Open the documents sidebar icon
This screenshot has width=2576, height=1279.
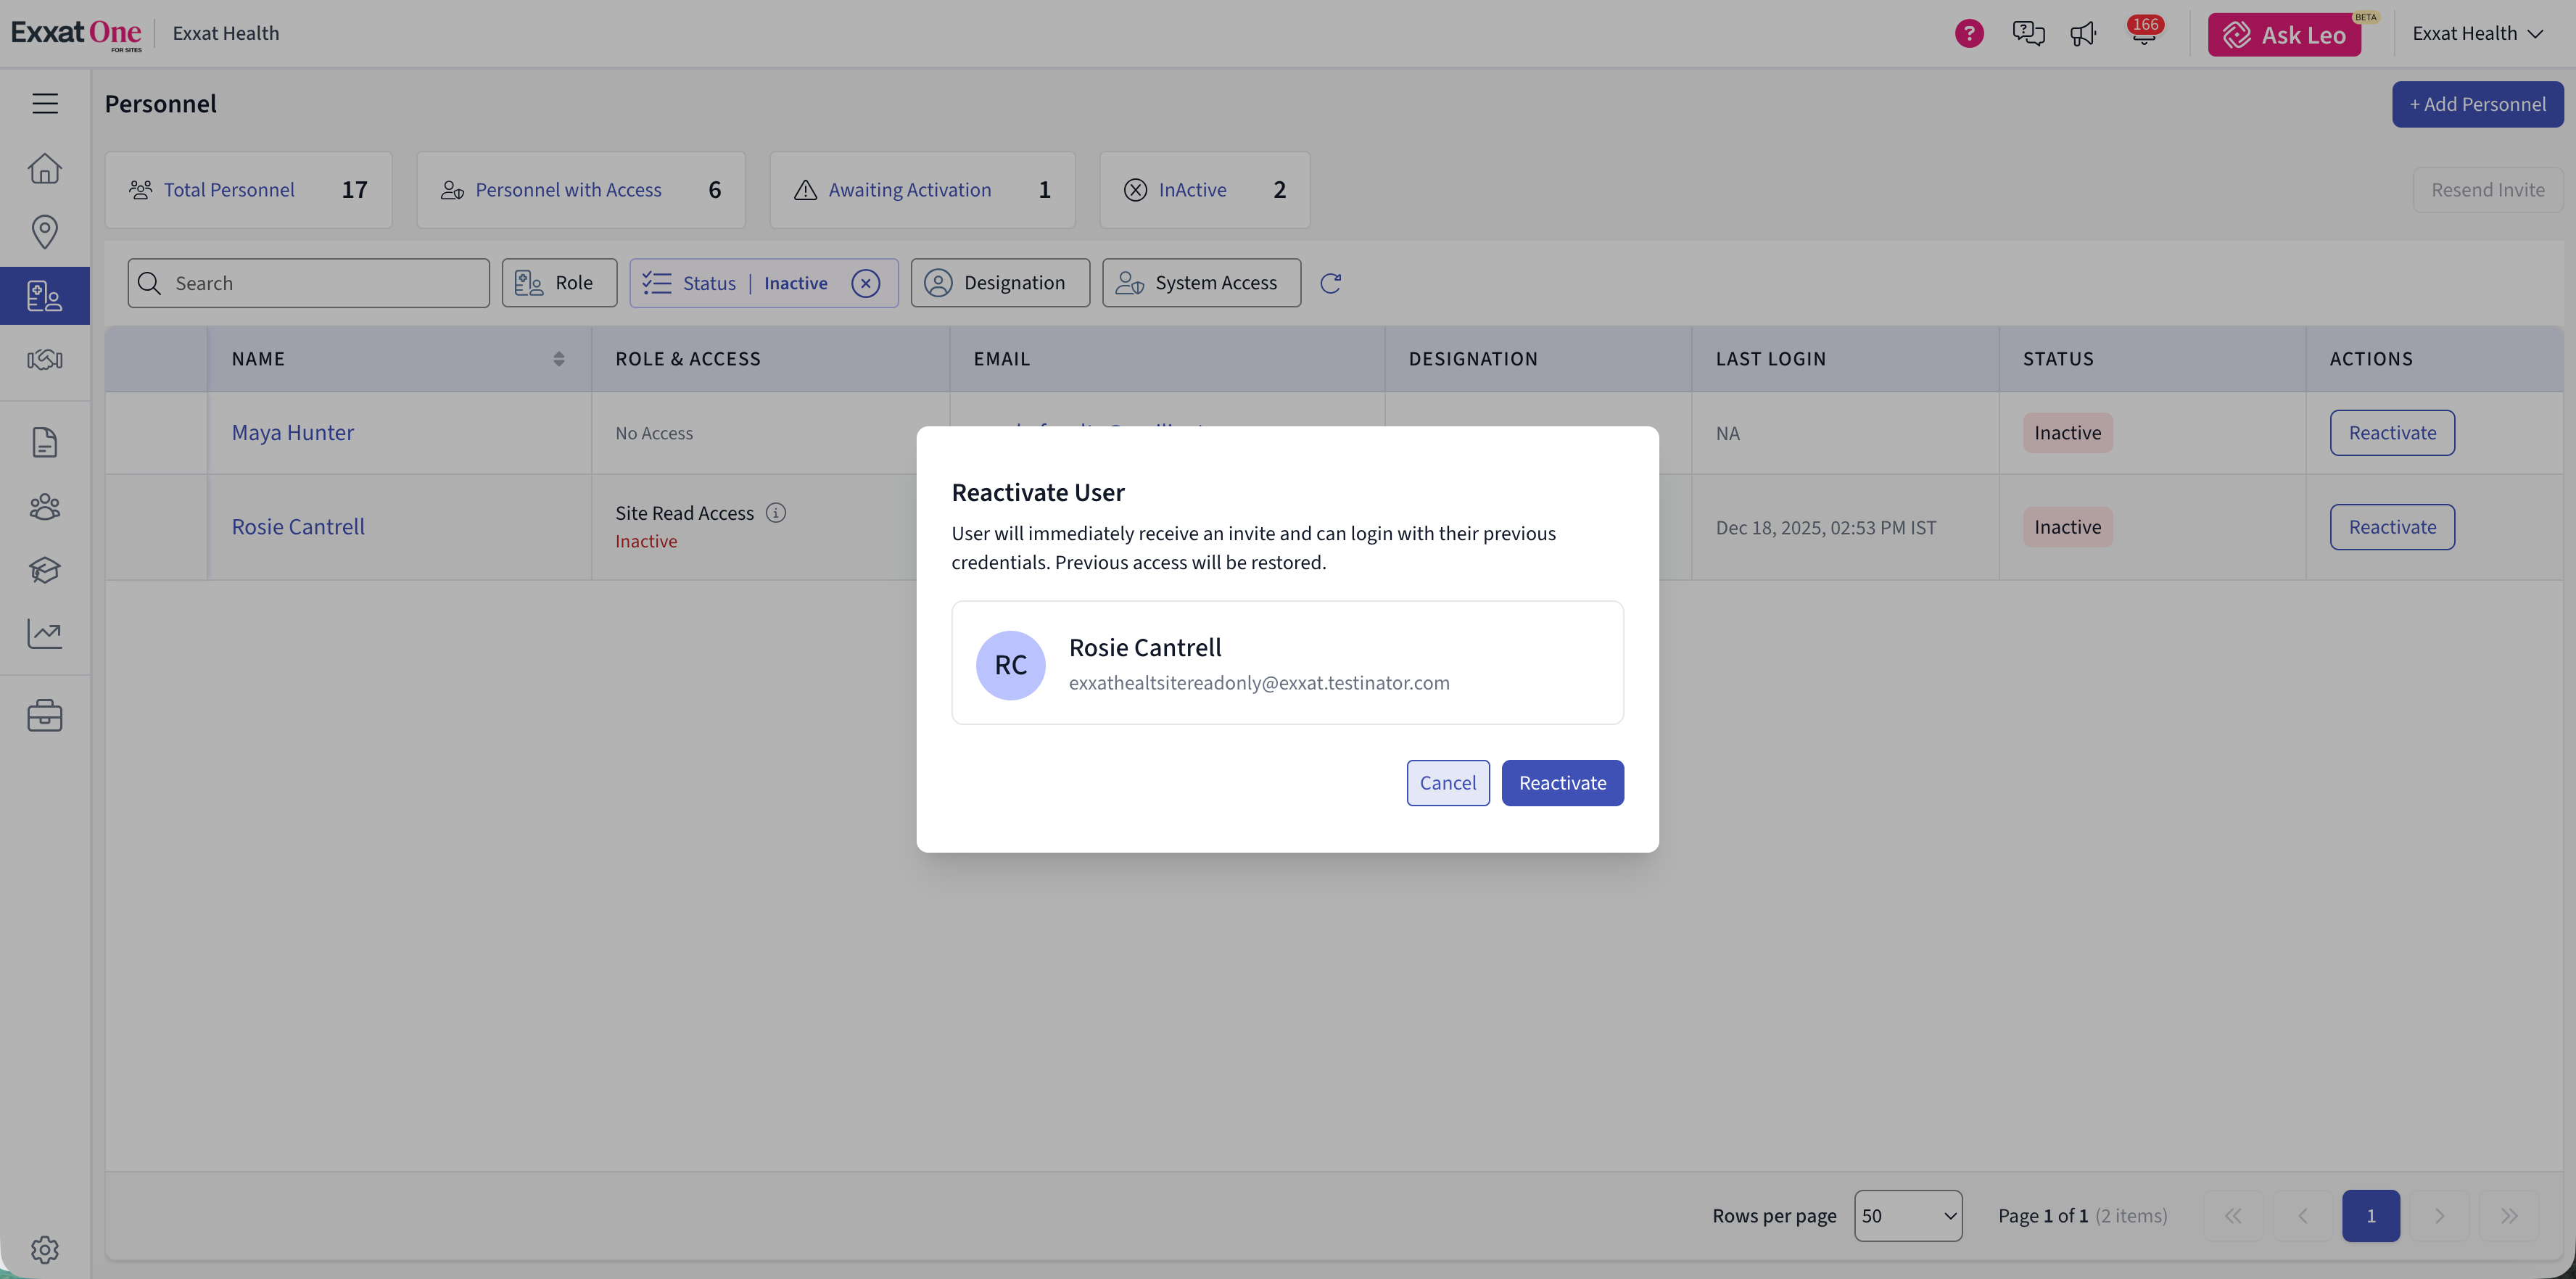click(45, 442)
